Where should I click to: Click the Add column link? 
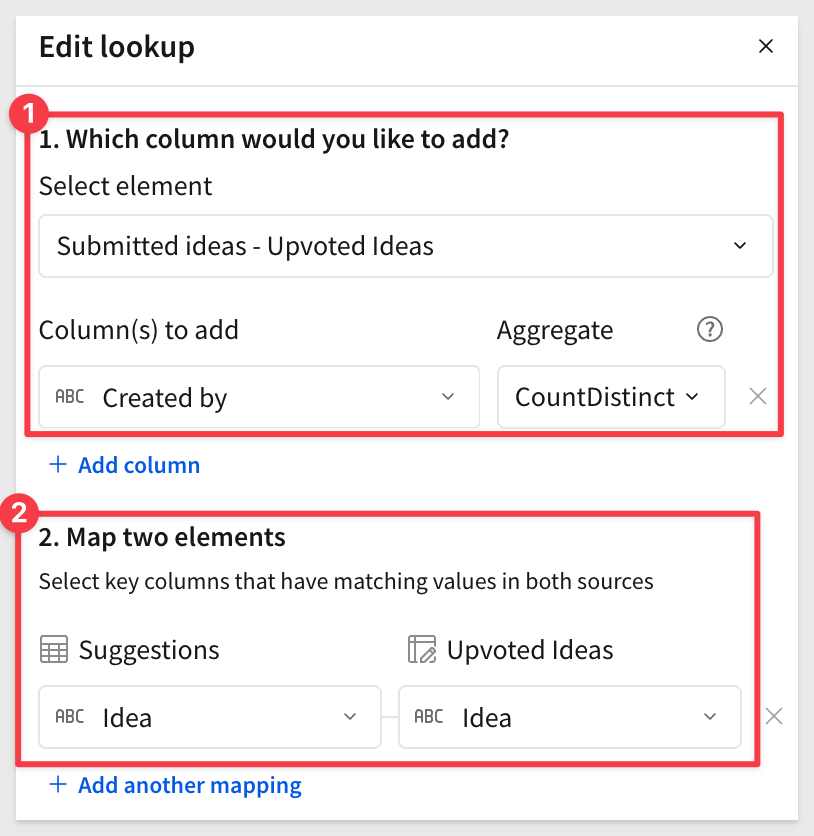139,465
